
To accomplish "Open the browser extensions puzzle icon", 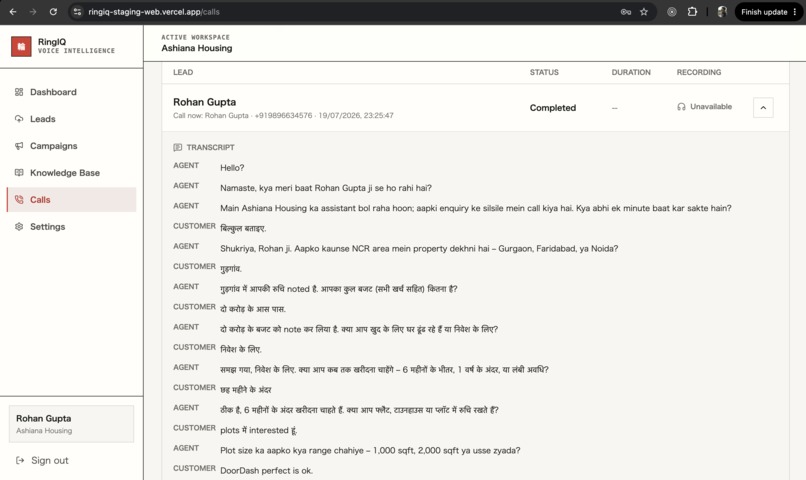I will pyautogui.click(x=692, y=11).
